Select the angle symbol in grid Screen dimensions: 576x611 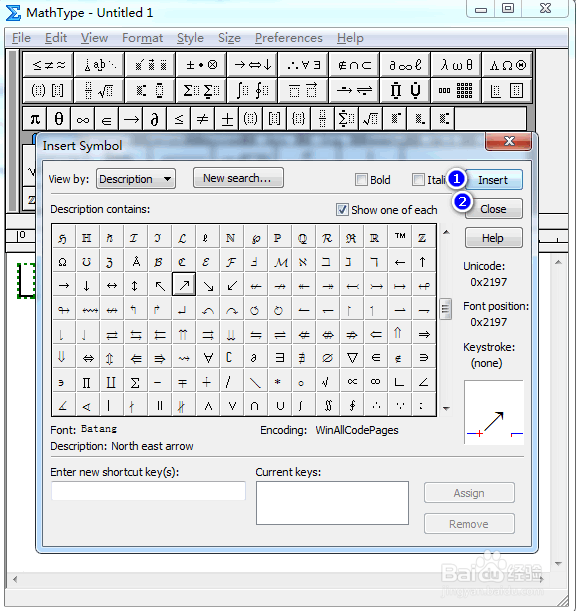click(424, 382)
